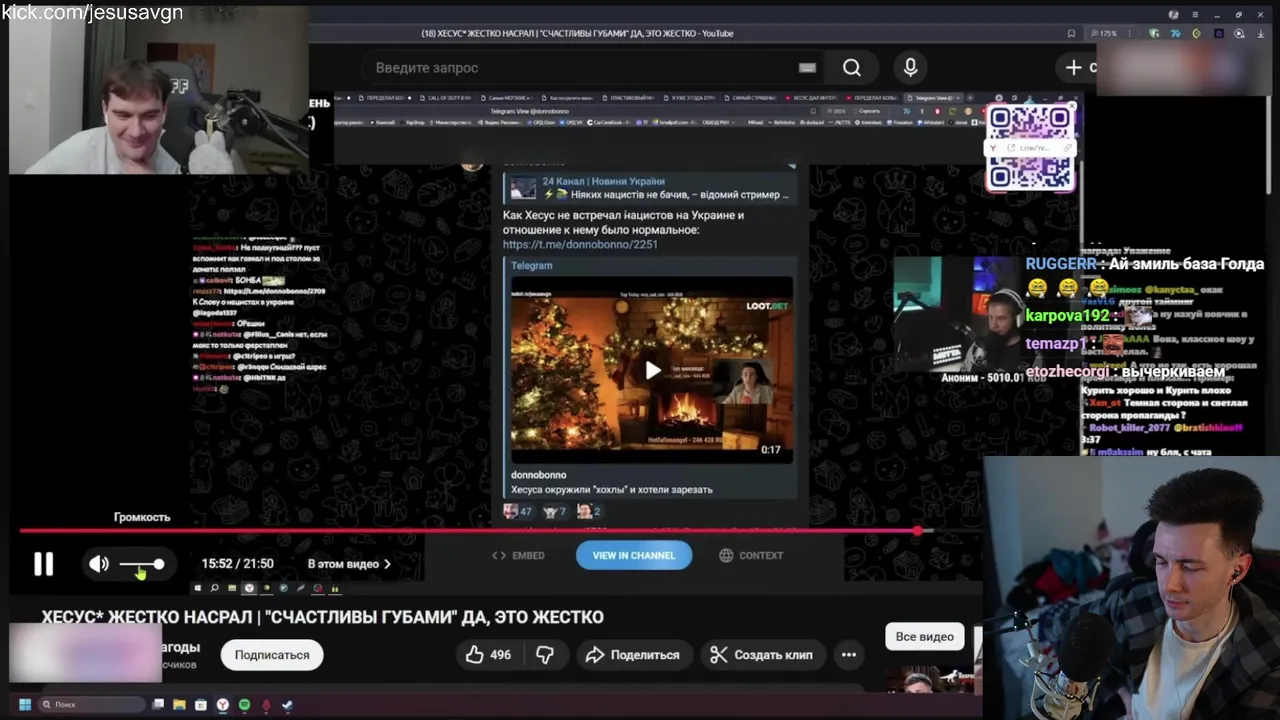Click the 'VIEW IN CHANNEL' button
Screen dimensions: 1280x720
click(634, 555)
